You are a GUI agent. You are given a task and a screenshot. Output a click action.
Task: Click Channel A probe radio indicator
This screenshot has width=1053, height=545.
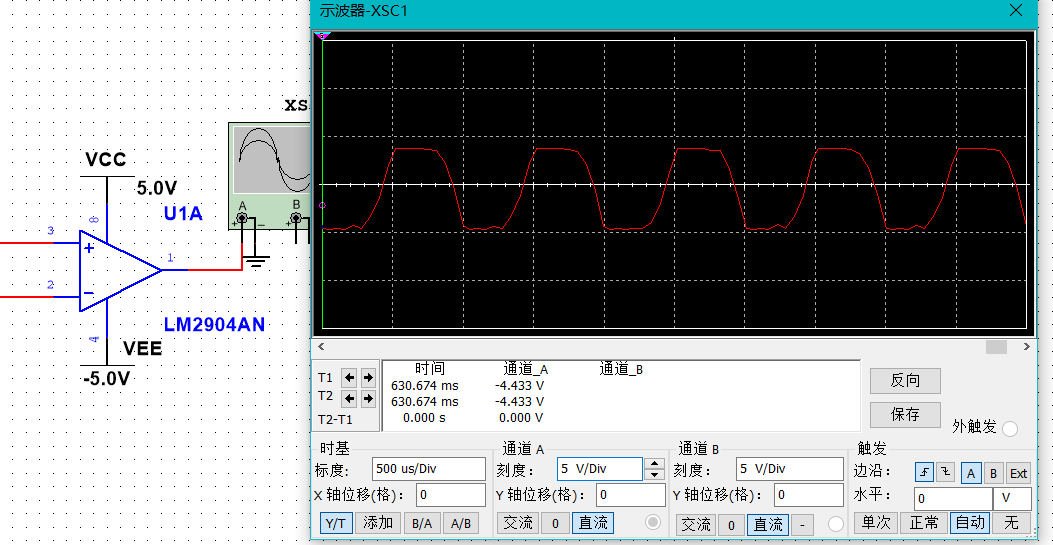(652, 522)
